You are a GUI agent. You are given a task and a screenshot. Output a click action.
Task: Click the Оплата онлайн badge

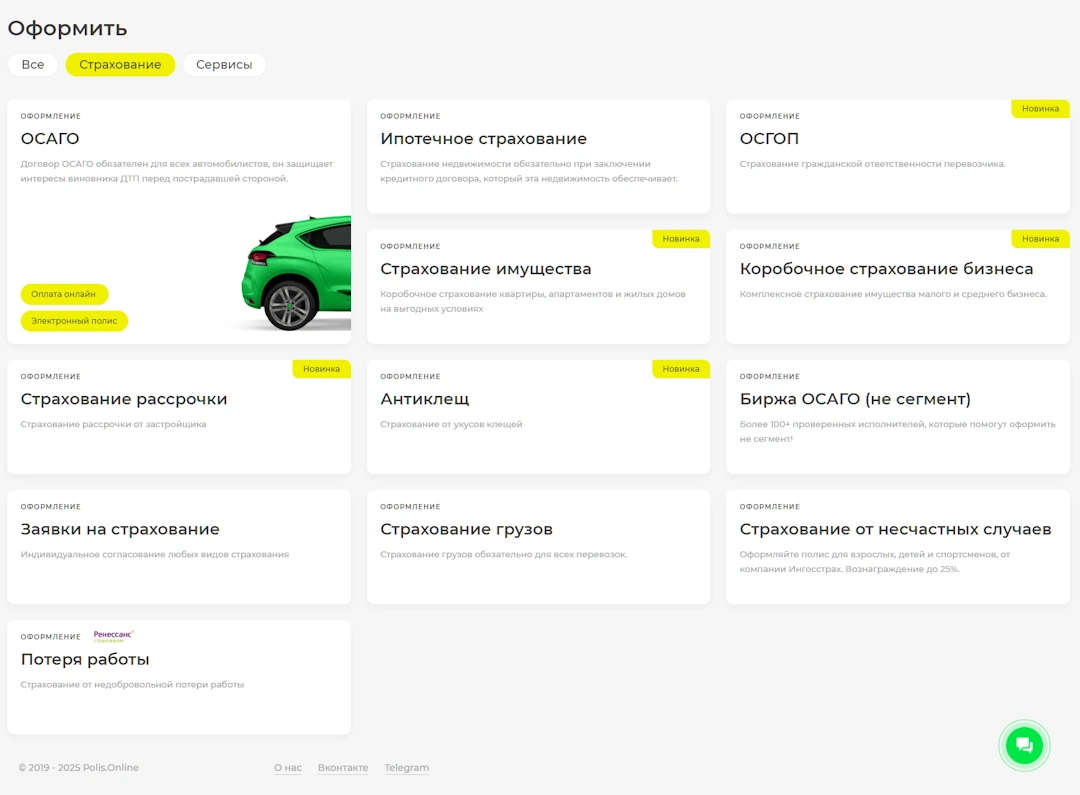click(x=64, y=294)
